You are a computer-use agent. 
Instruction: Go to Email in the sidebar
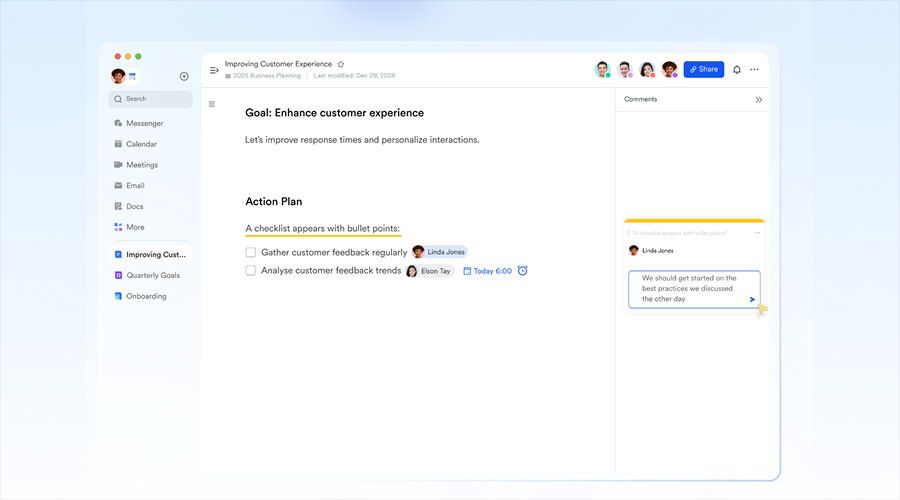click(135, 186)
